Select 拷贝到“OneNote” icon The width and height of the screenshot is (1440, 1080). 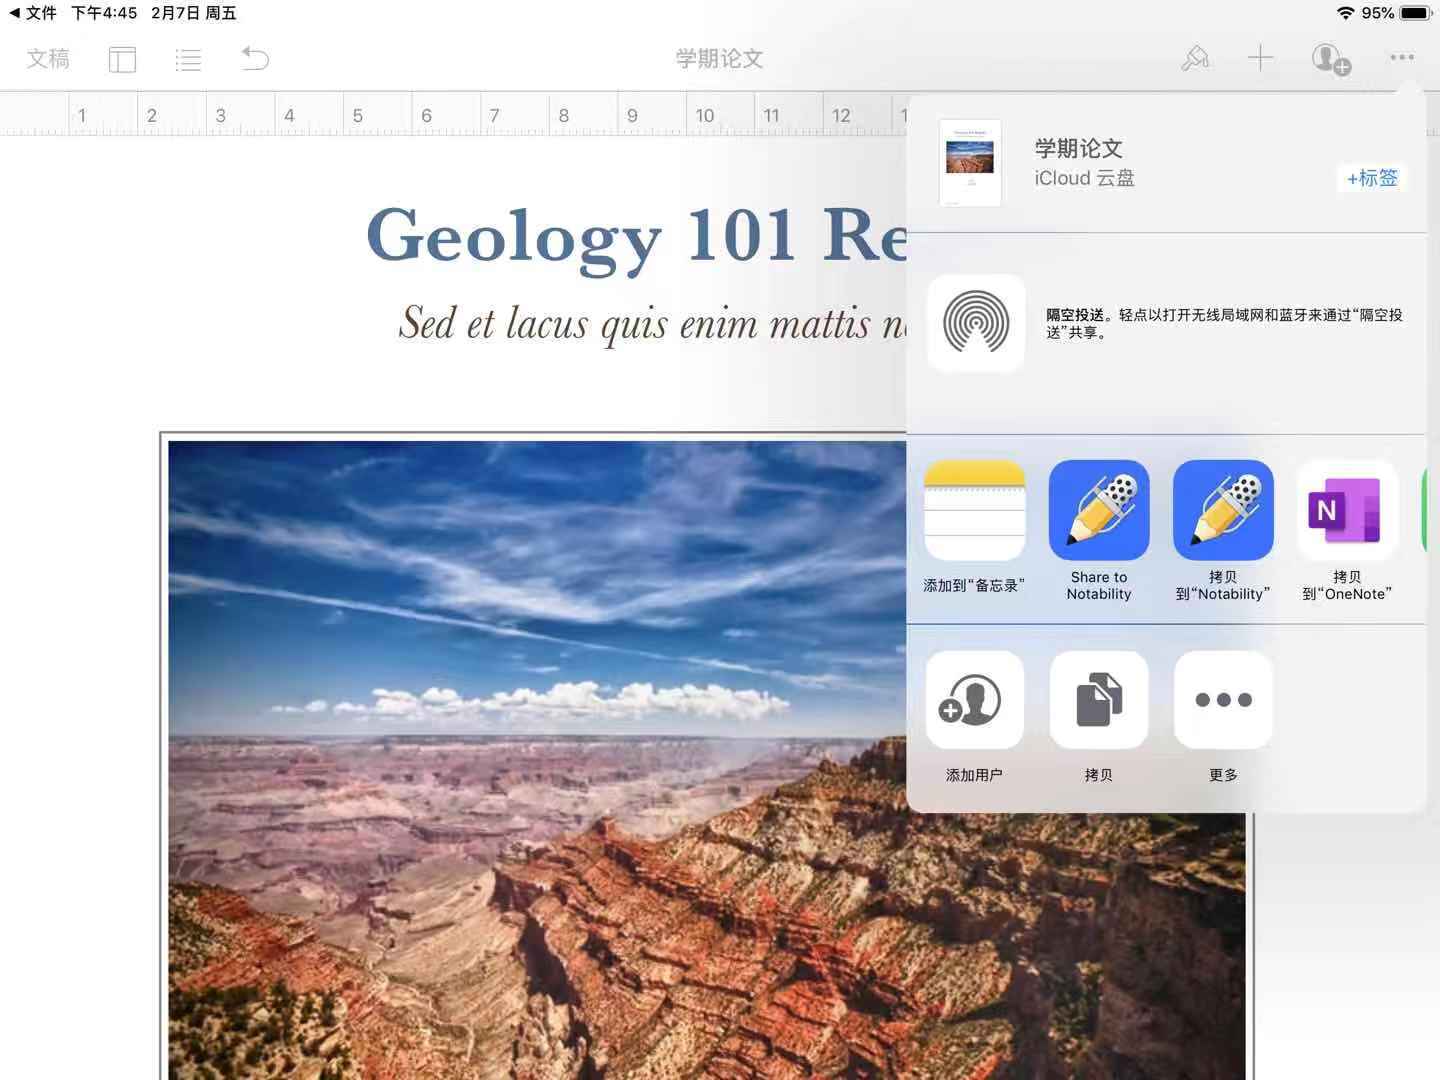coord(1347,510)
